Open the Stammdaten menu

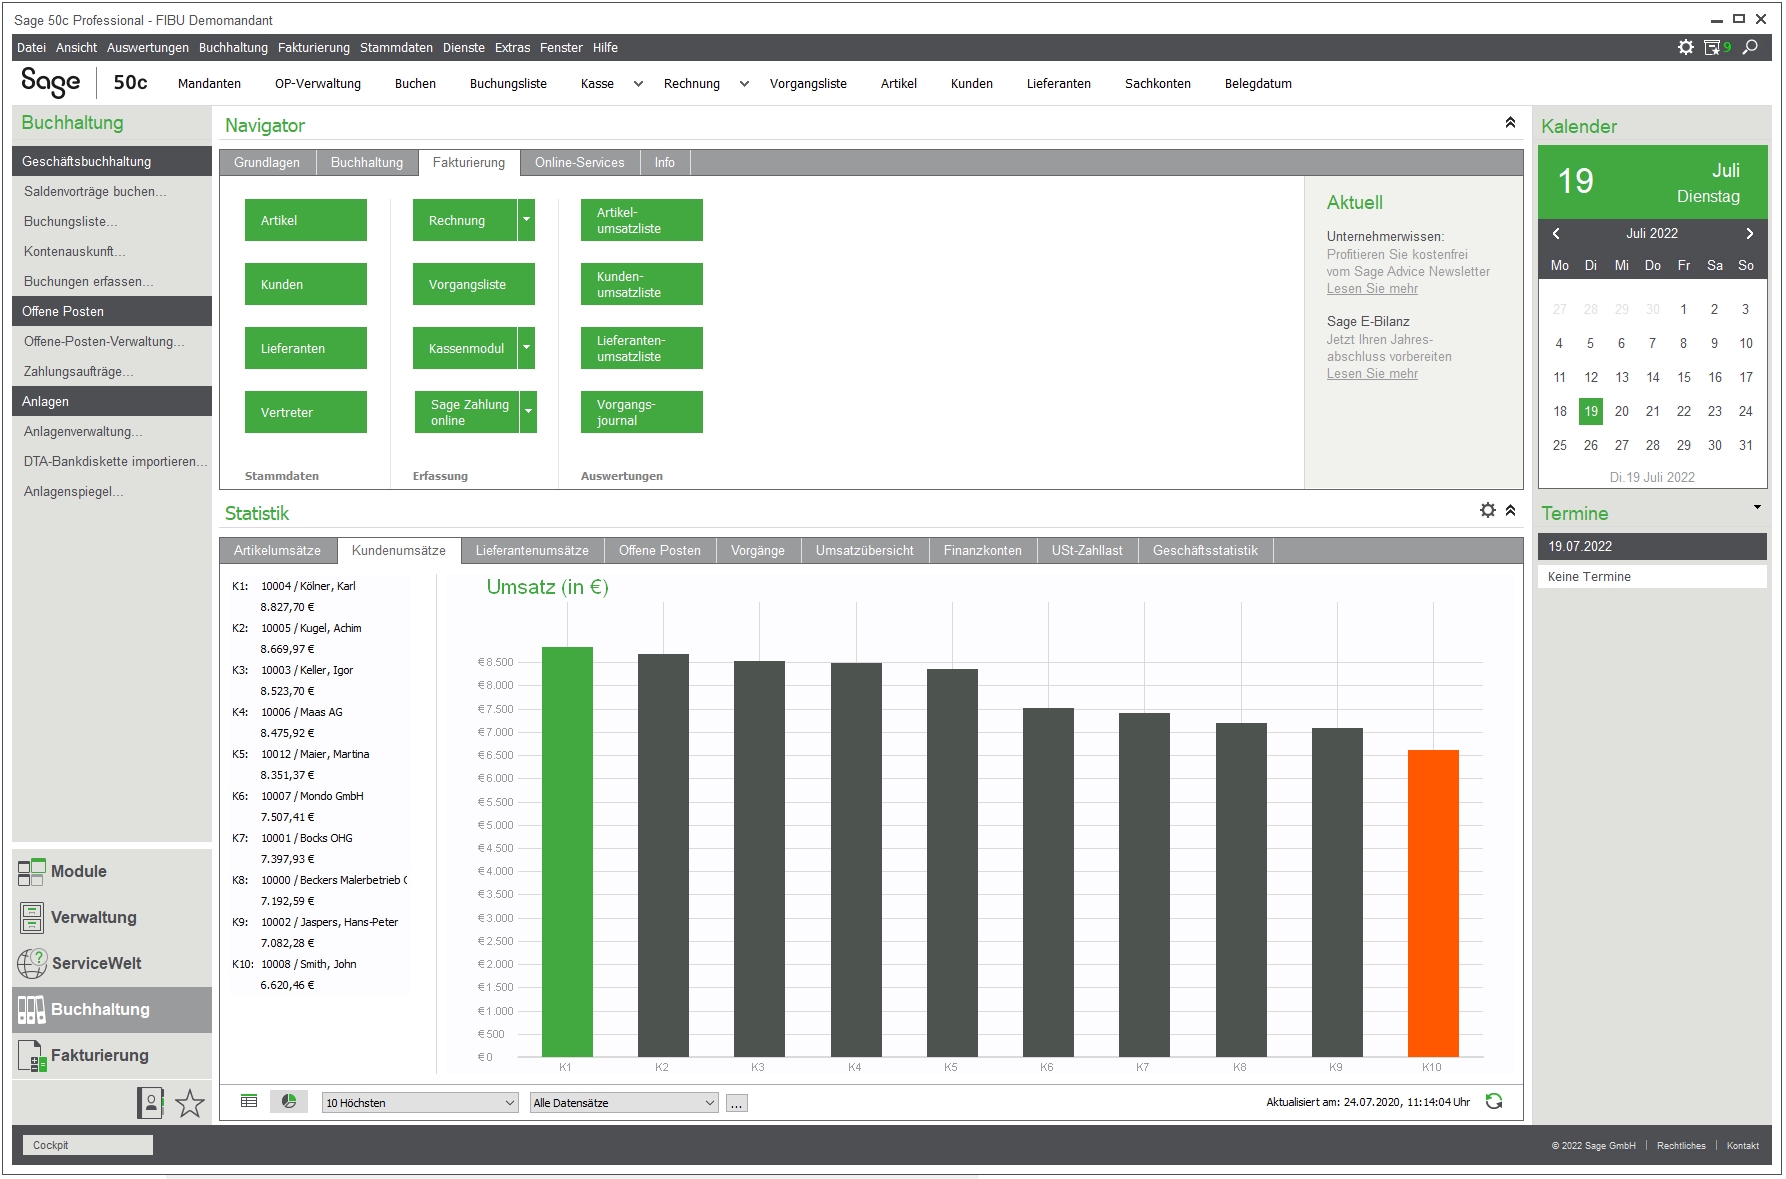coord(396,47)
